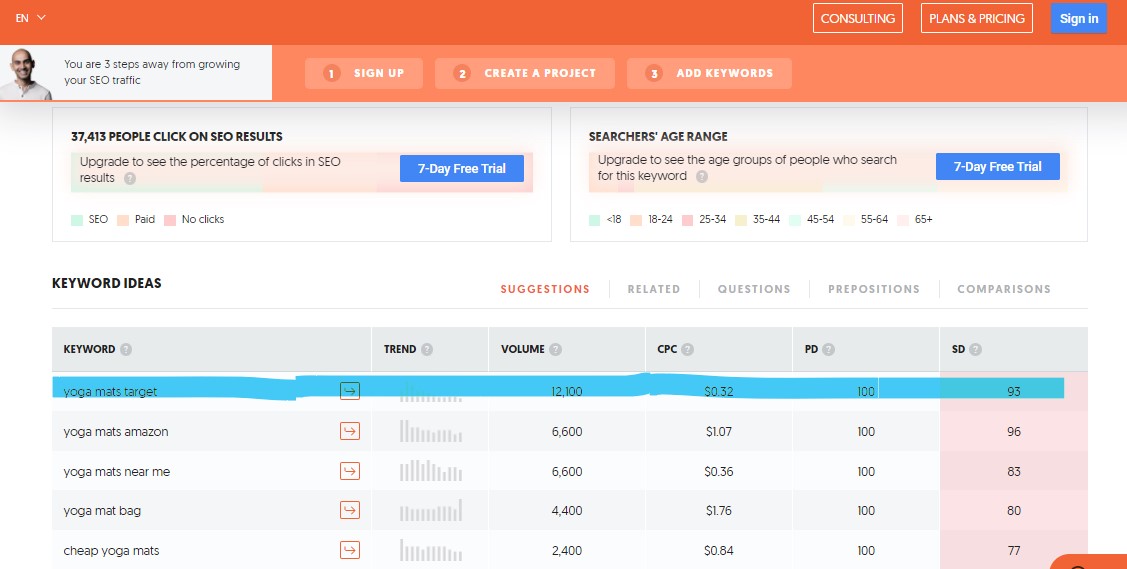Select keyword 'yoga mats target'

tap(110, 392)
